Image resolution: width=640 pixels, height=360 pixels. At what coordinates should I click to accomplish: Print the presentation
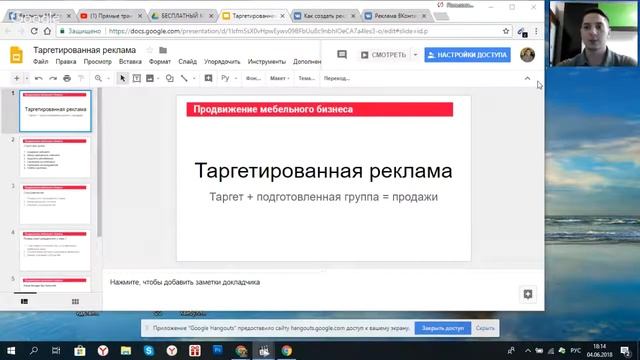pos(67,78)
